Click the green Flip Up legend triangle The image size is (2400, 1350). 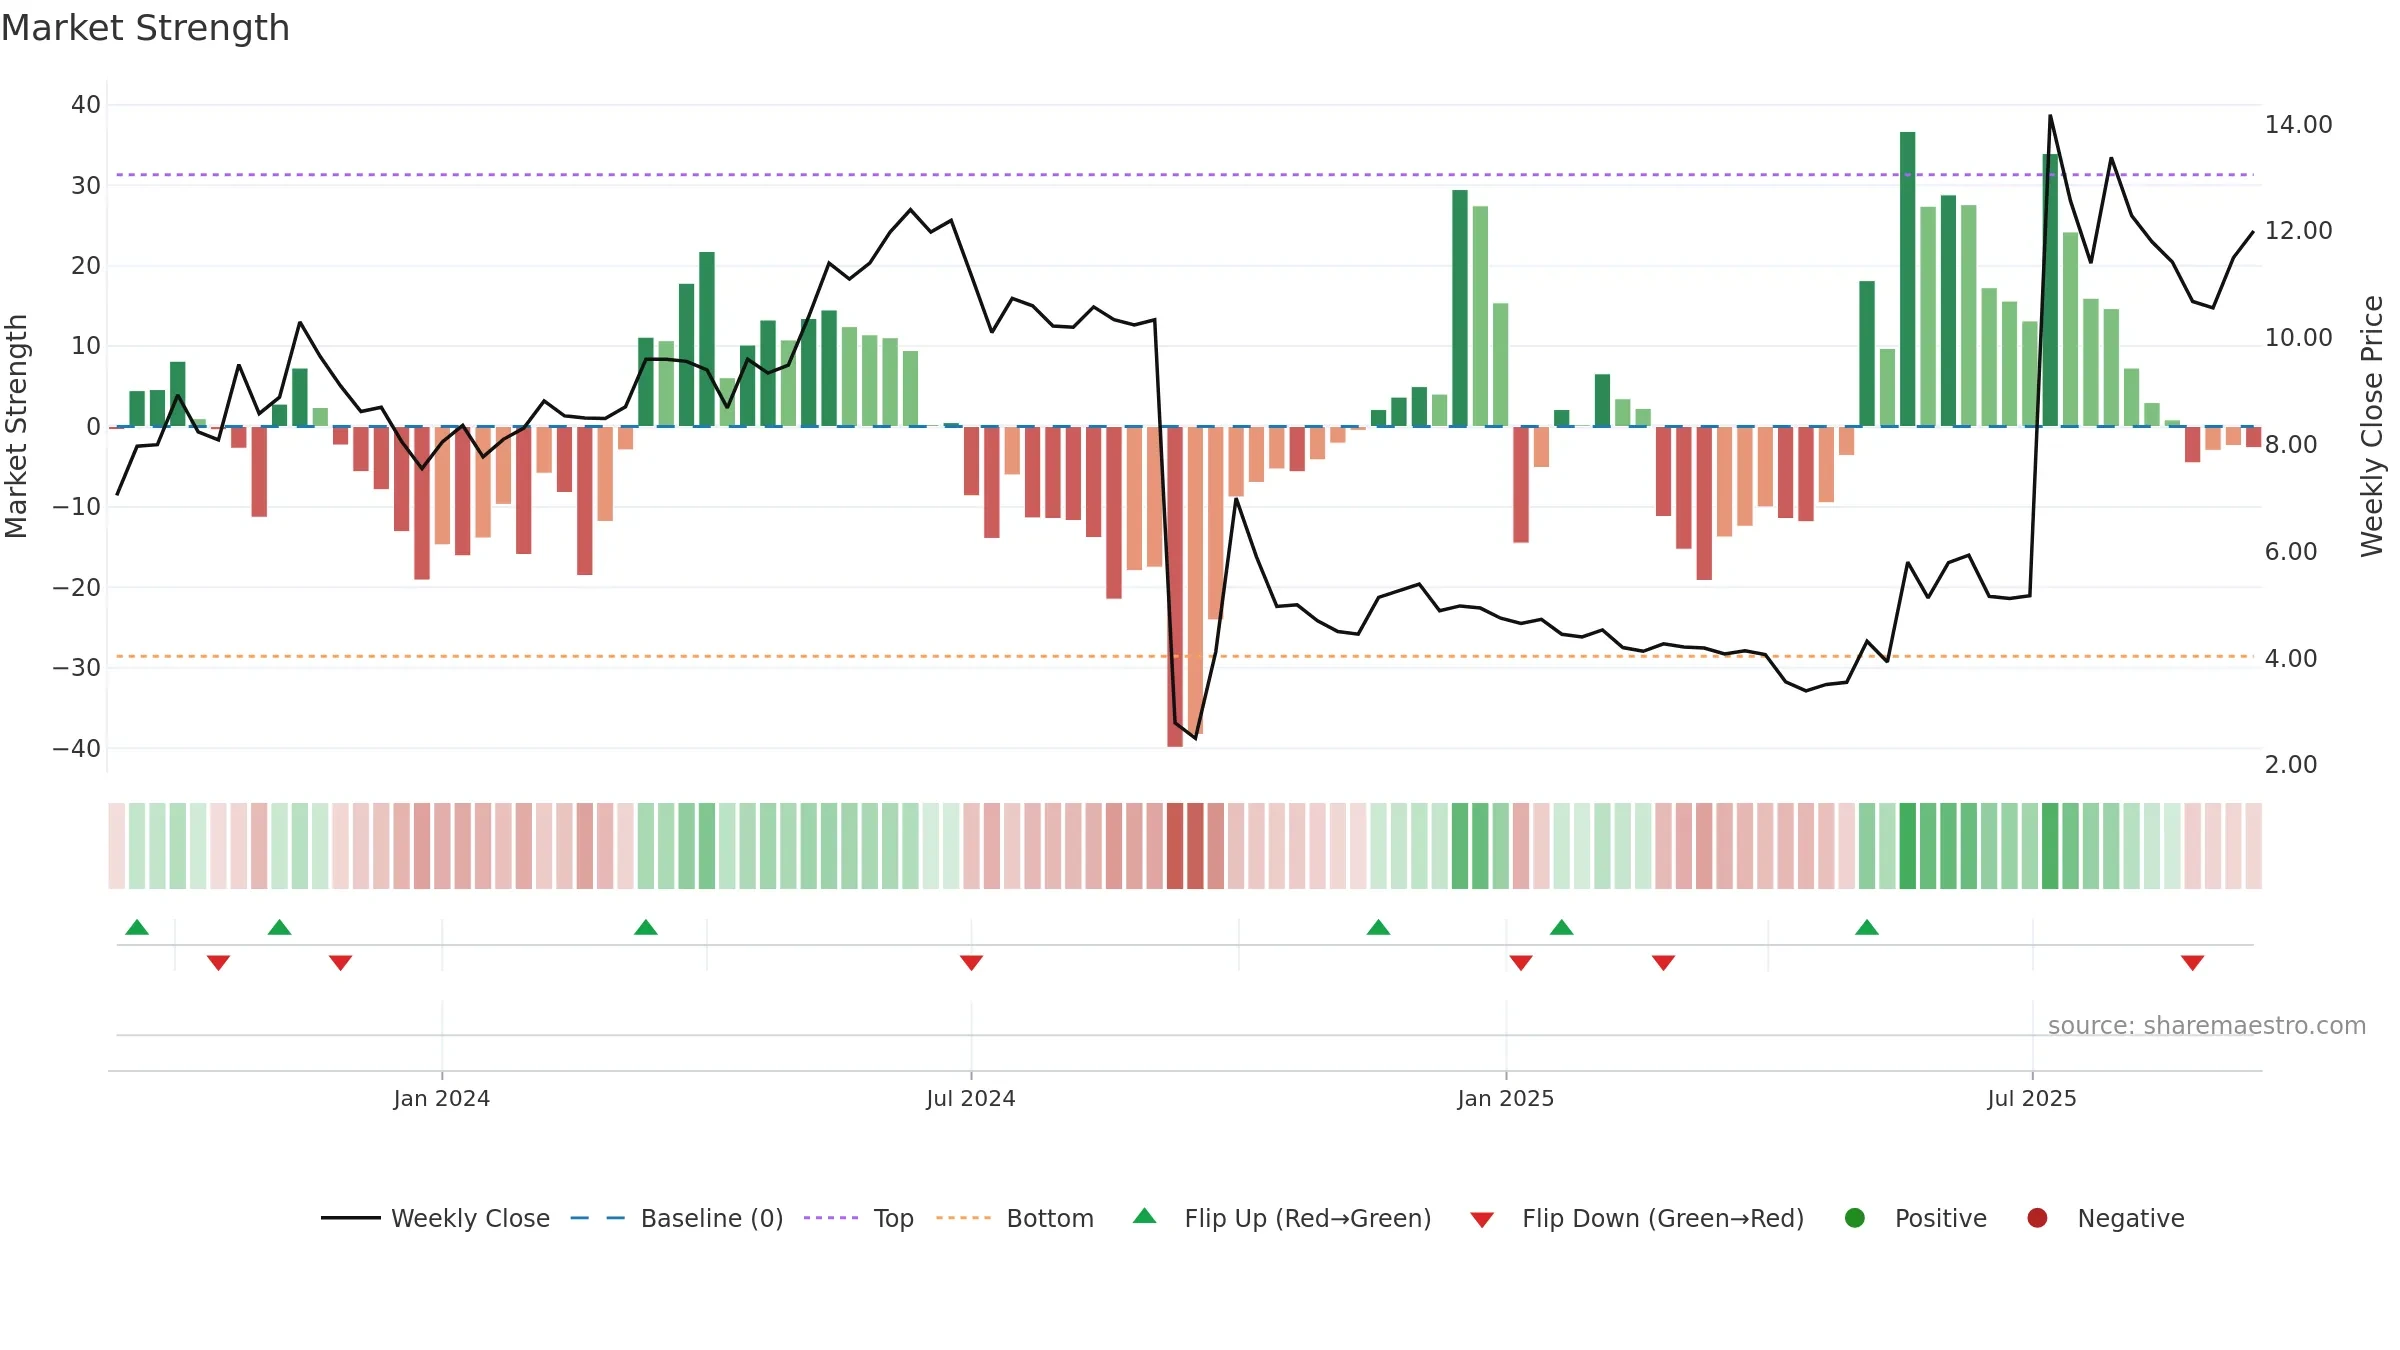tap(1145, 1216)
